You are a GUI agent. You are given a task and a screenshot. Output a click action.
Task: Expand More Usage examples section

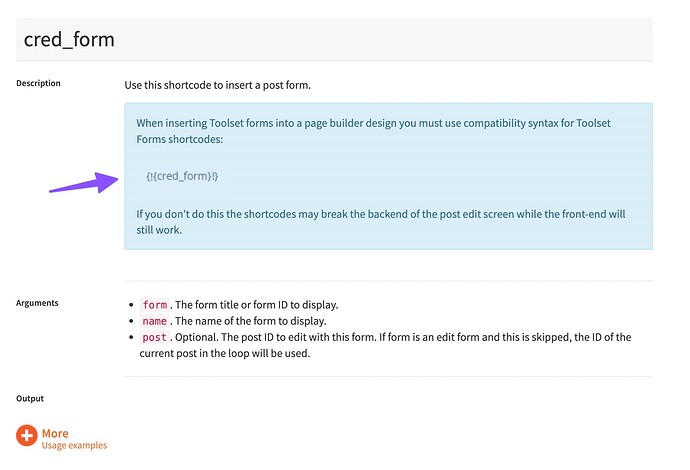coord(62,438)
